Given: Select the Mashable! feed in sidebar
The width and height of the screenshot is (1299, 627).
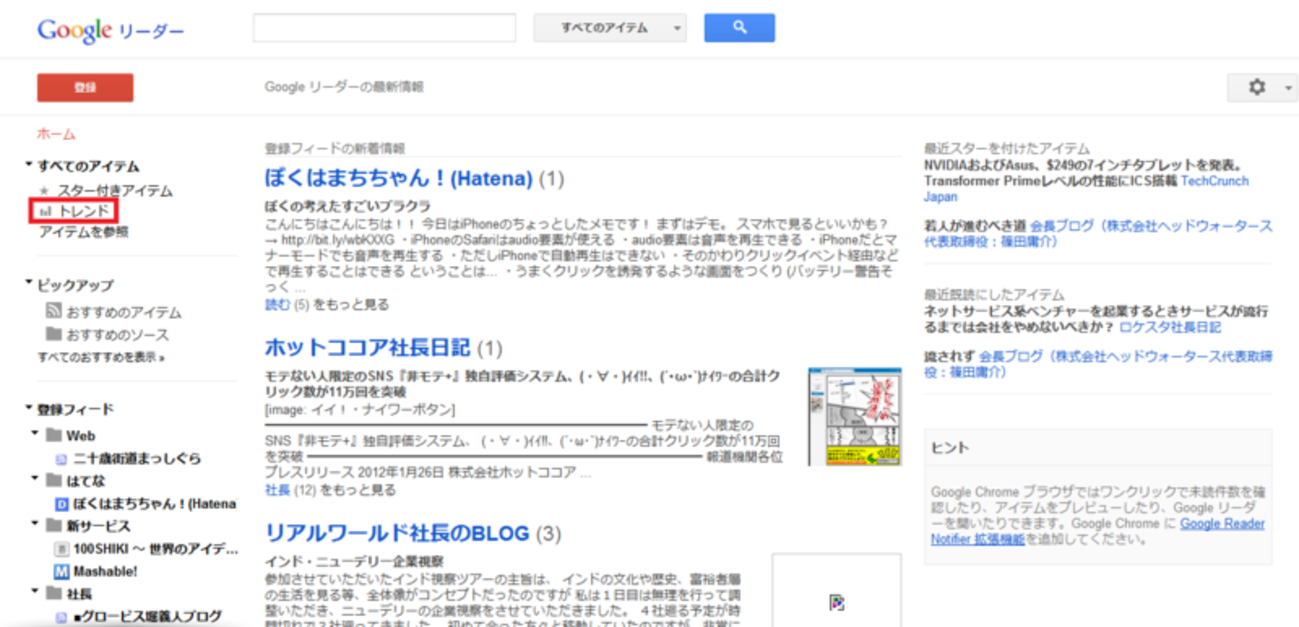Looking at the screenshot, I should [x=105, y=572].
